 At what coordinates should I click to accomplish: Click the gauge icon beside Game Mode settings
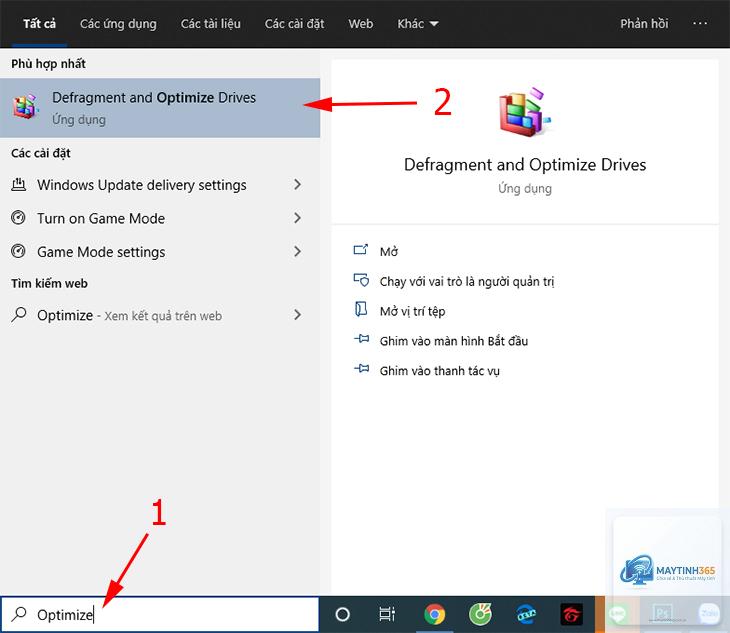pyautogui.click(x=18, y=251)
